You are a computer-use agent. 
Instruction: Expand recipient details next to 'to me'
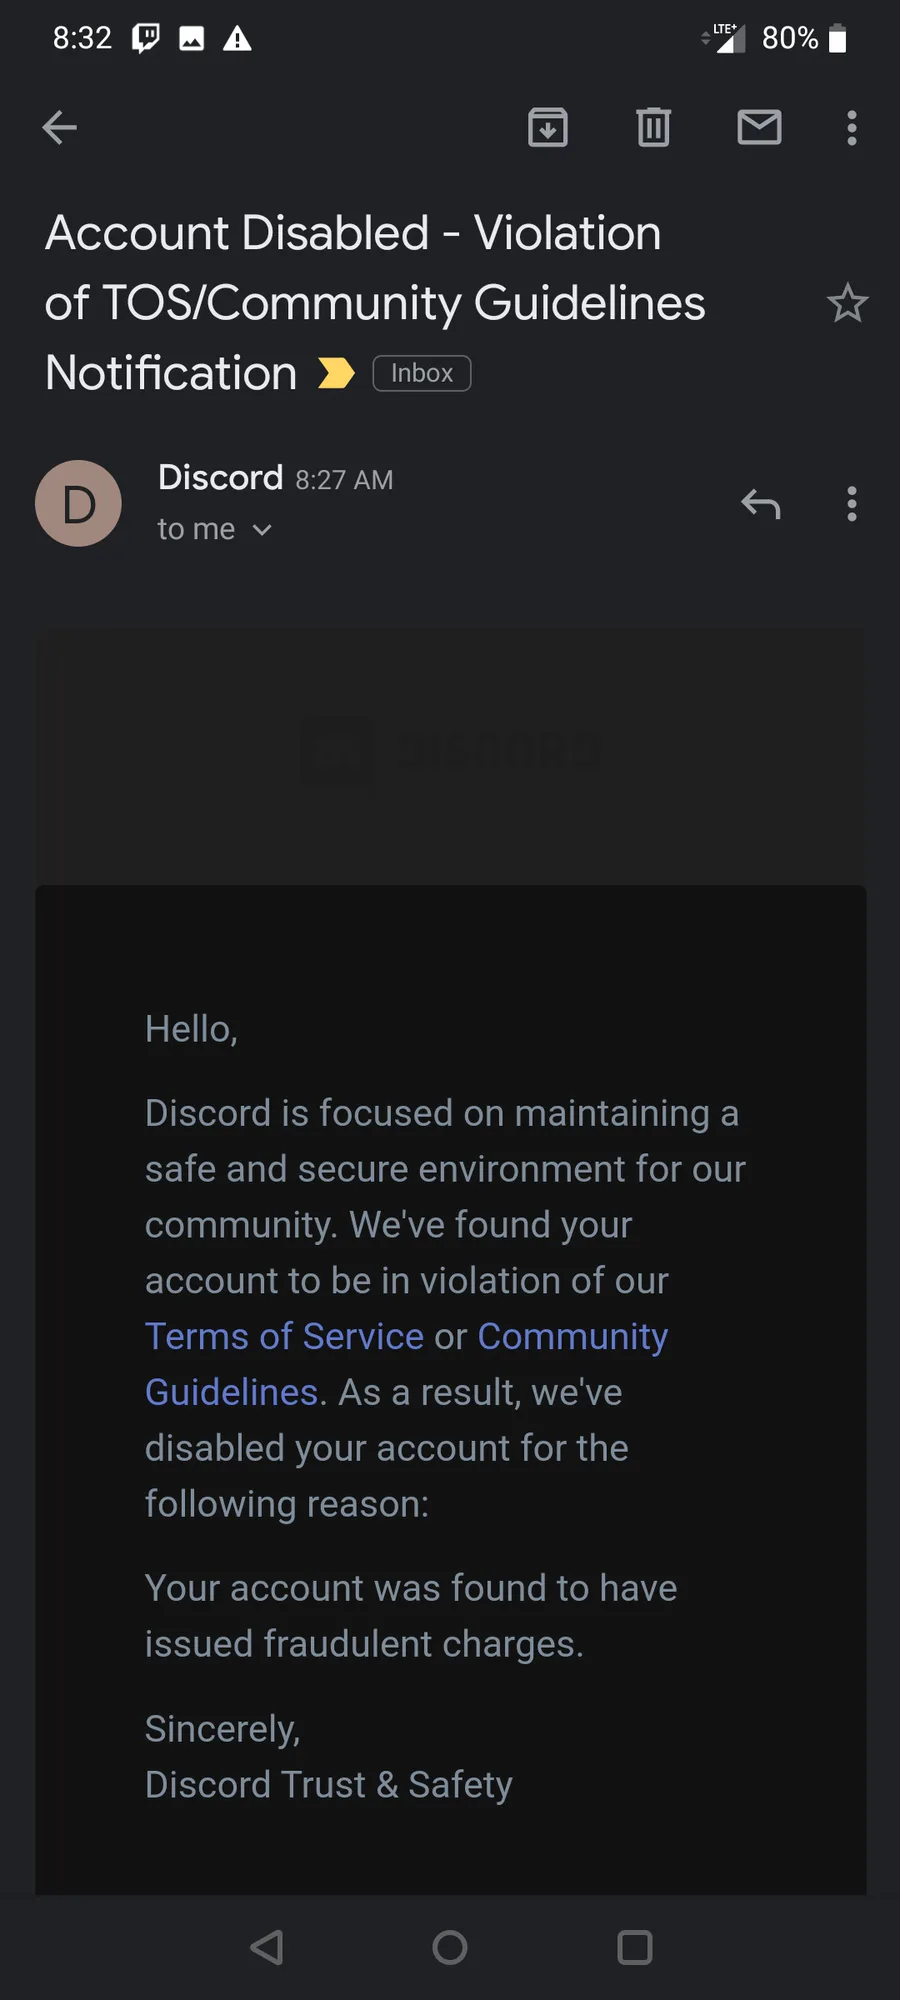coord(262,530)
